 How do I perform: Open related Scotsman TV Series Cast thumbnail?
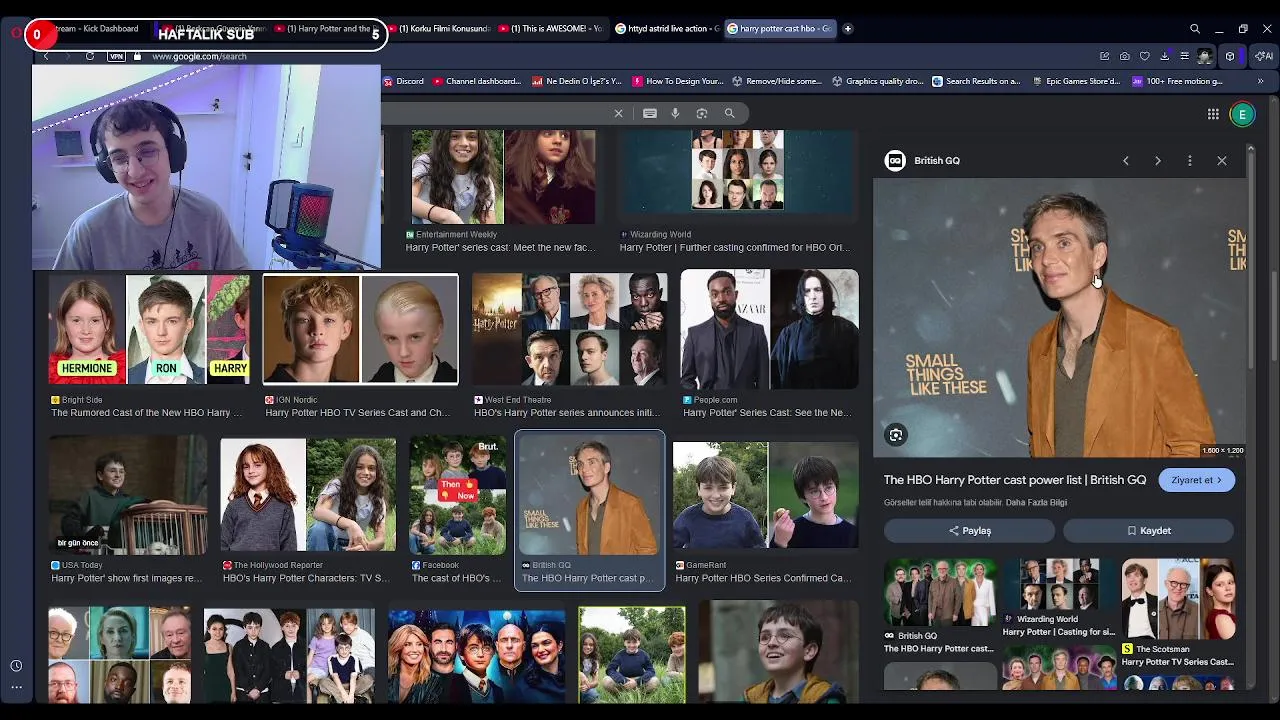[x=1178, y=600]
